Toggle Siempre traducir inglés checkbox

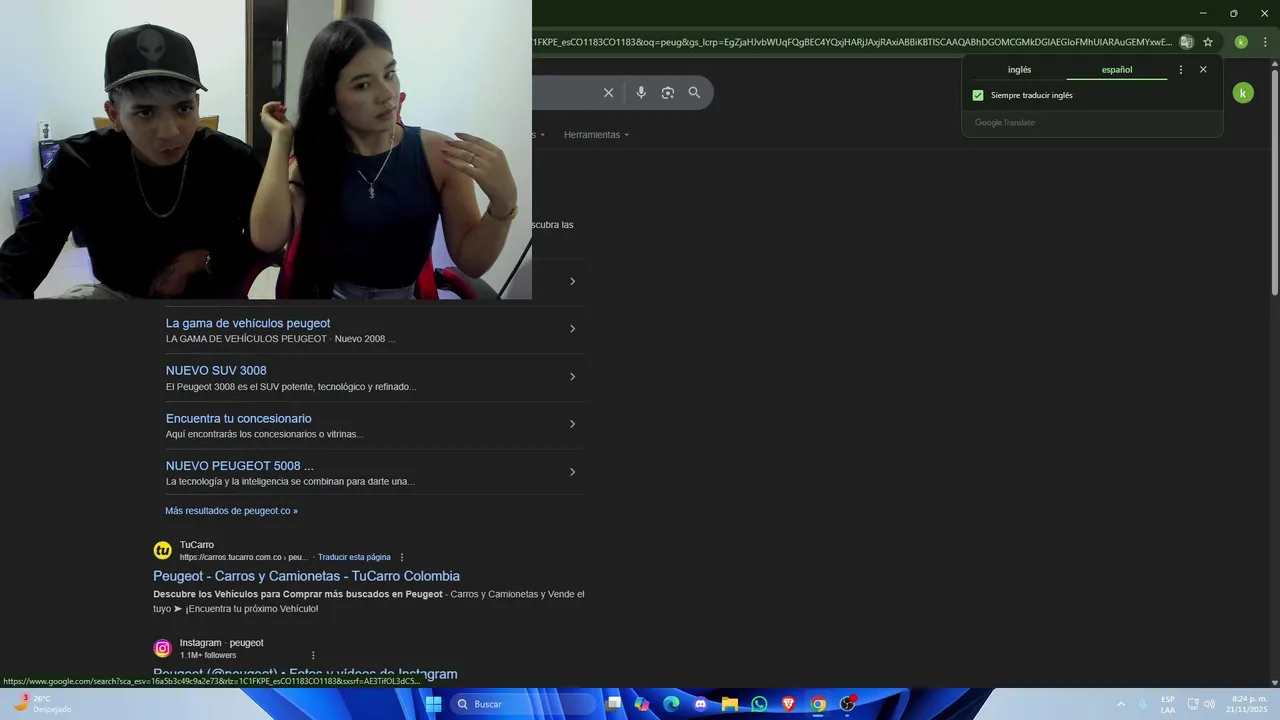pos(978,96)
